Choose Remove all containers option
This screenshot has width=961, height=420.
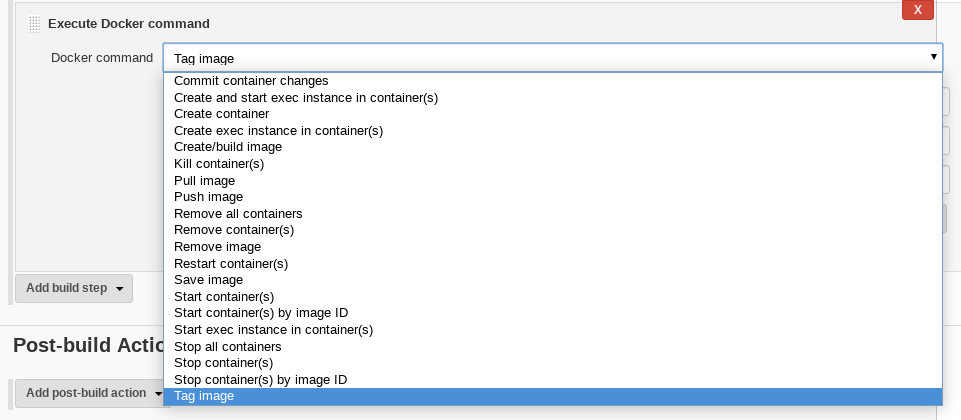553,214
